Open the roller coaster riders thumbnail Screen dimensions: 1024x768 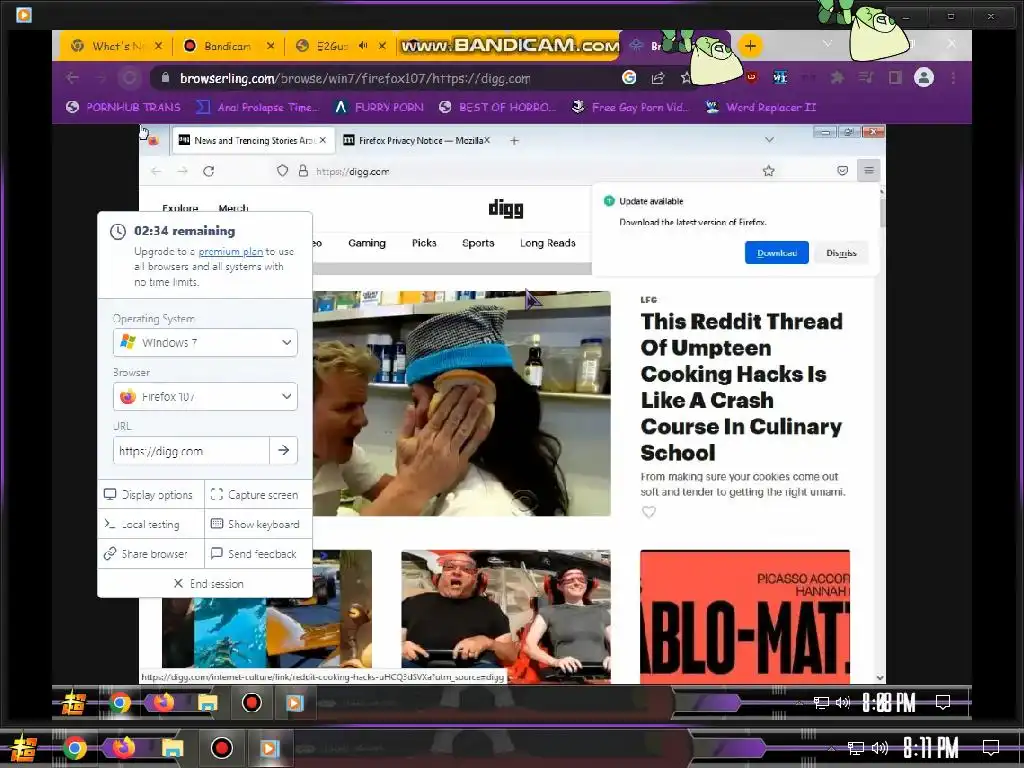tap(505, 616)
